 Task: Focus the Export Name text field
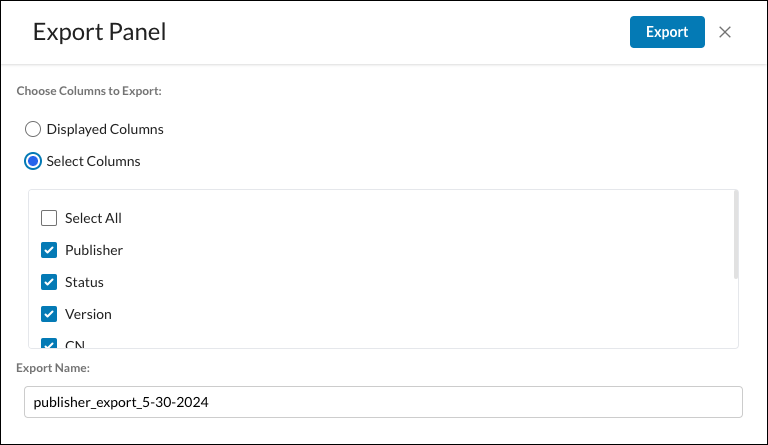pyautogui.click(x=383, y=402)
